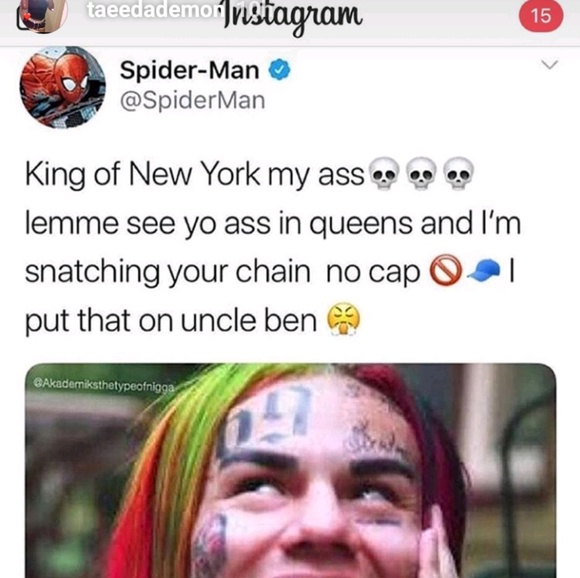
Task: Click the red prohibited sign emoji
Action: [x=445, y=270]
